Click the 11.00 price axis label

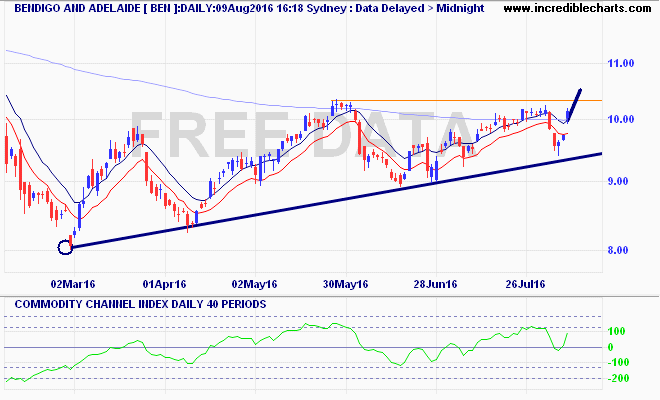pos(623,63)
